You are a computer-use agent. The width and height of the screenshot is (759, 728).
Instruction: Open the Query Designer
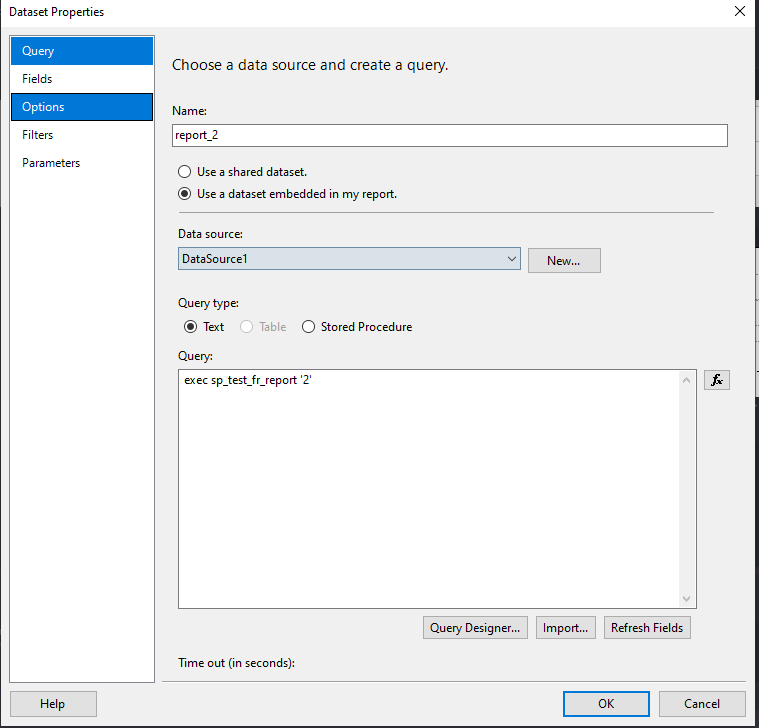click(475, 628)
